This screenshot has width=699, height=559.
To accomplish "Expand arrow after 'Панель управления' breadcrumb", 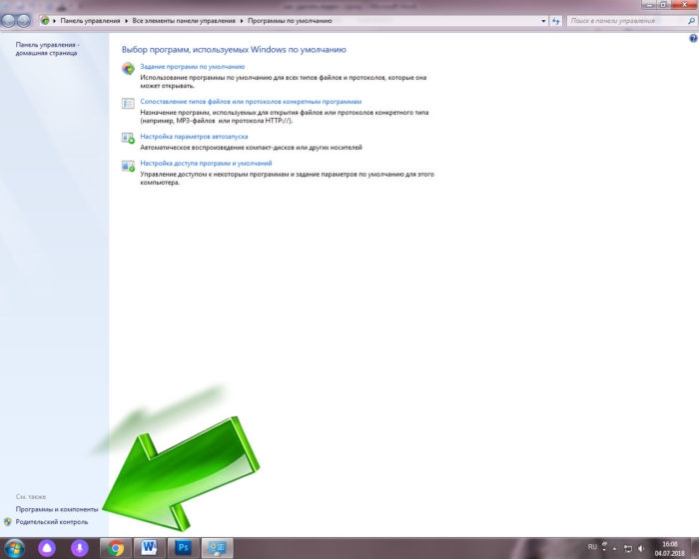I will [x=126, y=21].
